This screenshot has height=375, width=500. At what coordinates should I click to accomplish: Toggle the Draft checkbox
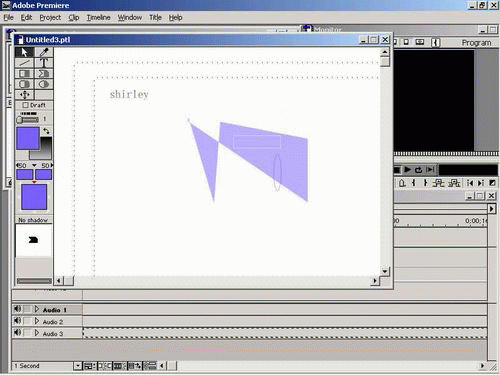click(x=25, y=105)
